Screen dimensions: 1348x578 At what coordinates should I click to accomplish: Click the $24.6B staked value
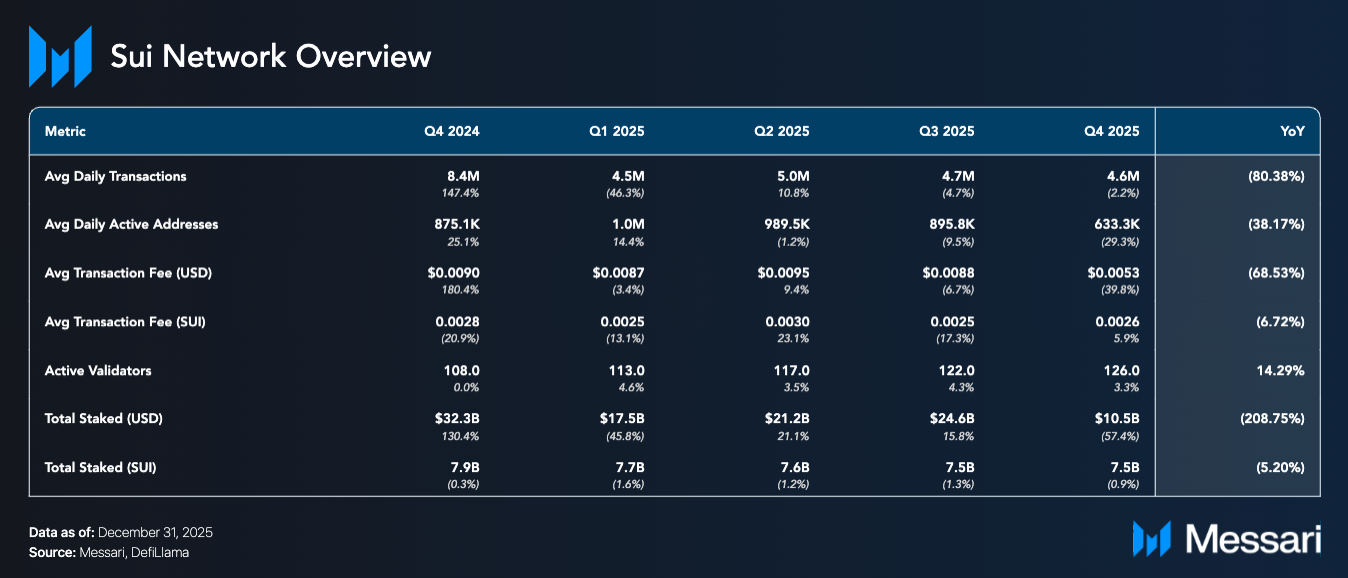pyautogui.click(x=953, y=419)
